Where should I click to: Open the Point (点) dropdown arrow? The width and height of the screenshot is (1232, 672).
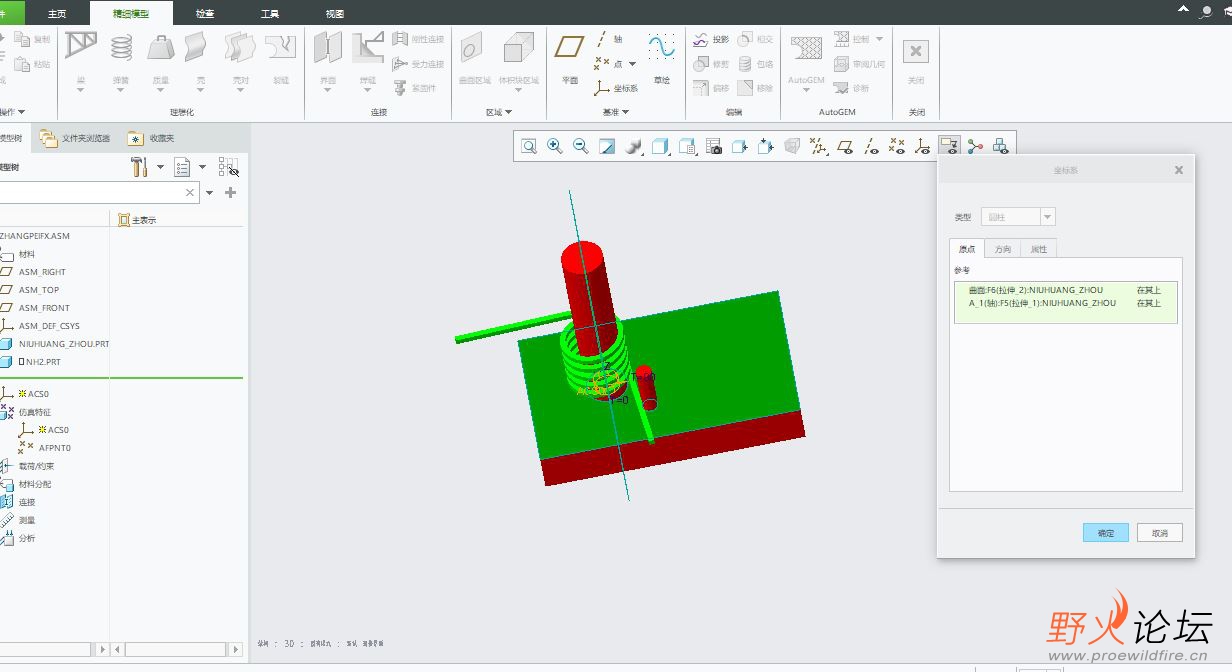pos(633,64)
